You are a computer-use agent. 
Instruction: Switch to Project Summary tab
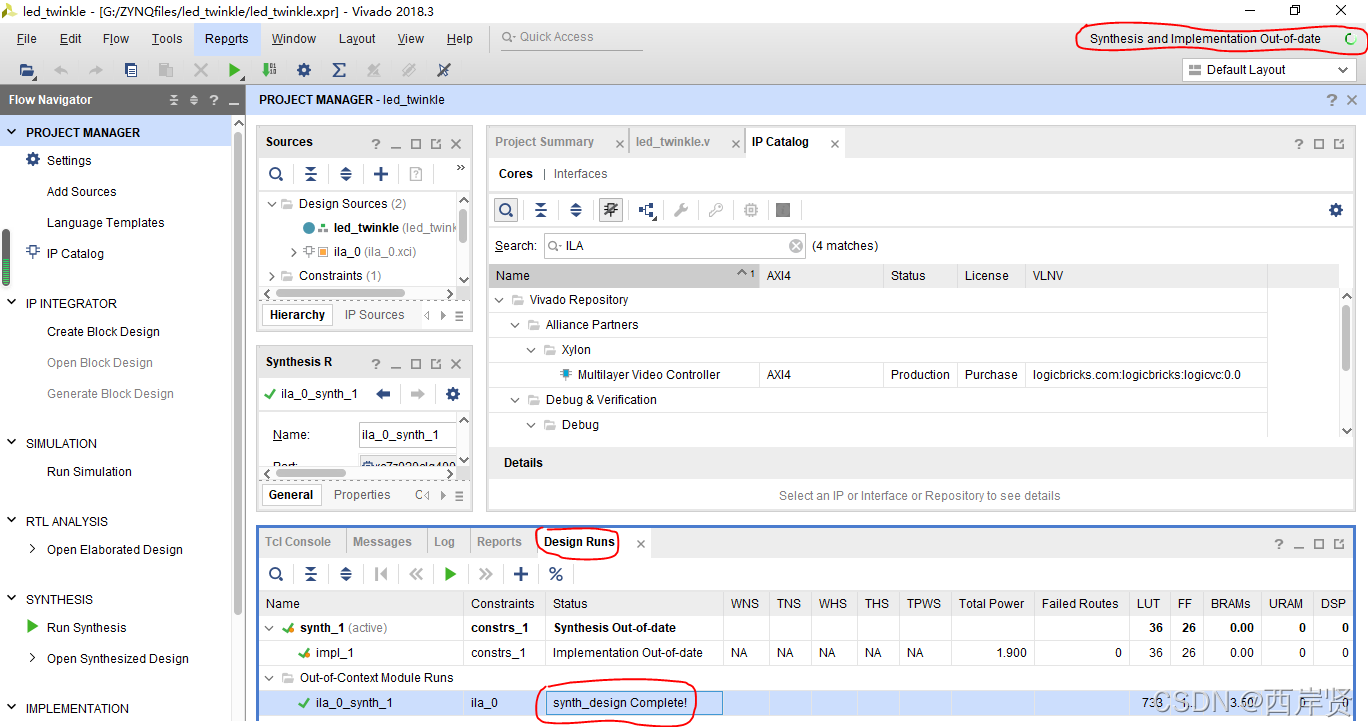[x=544, y=142]
